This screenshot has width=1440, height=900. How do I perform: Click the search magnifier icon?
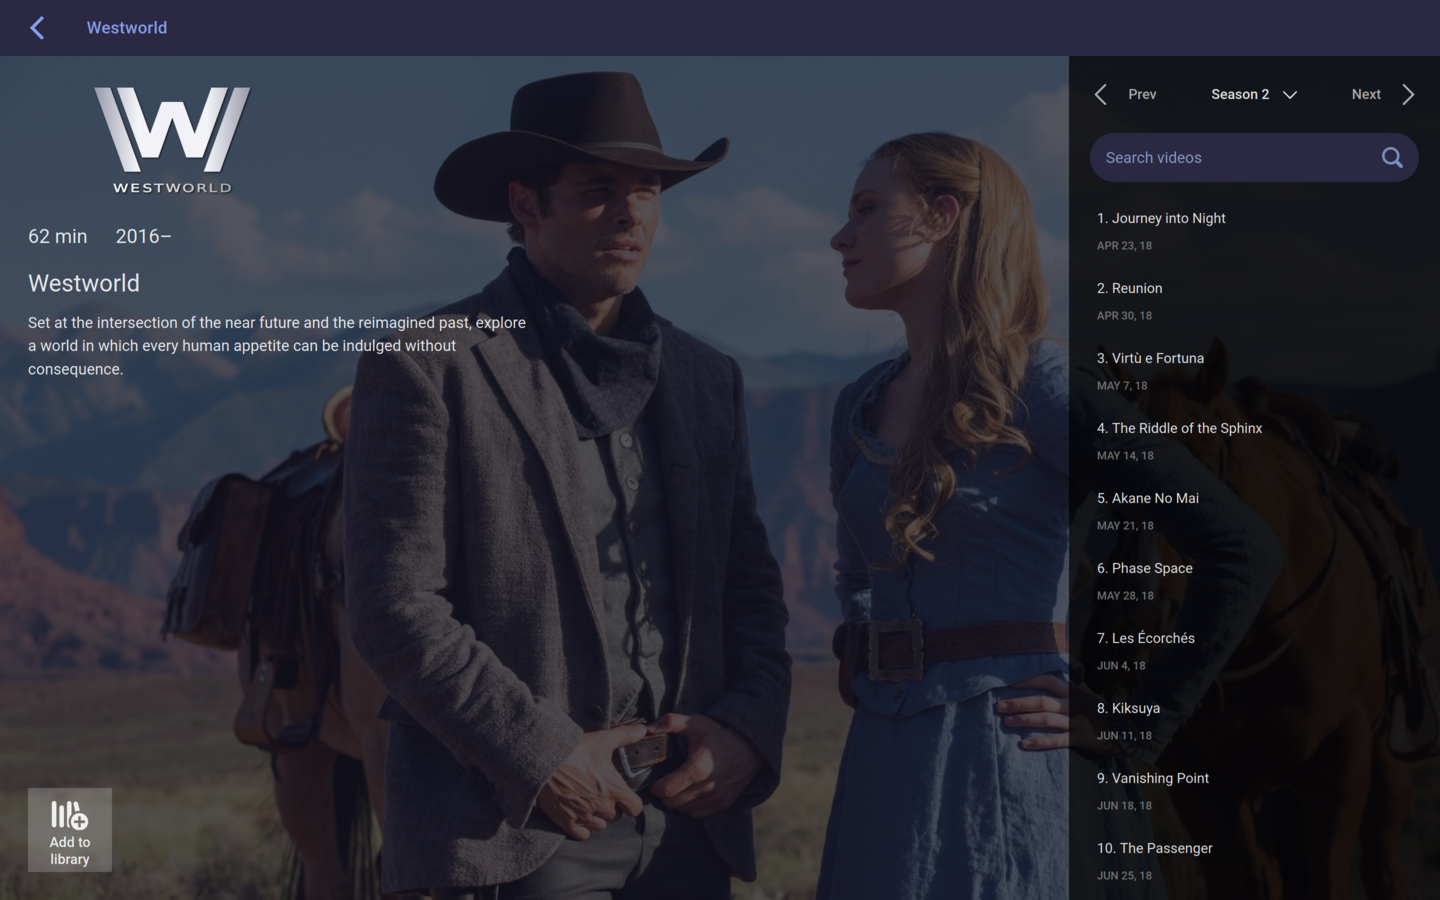pyautogui.click(x=1391, y=158)
